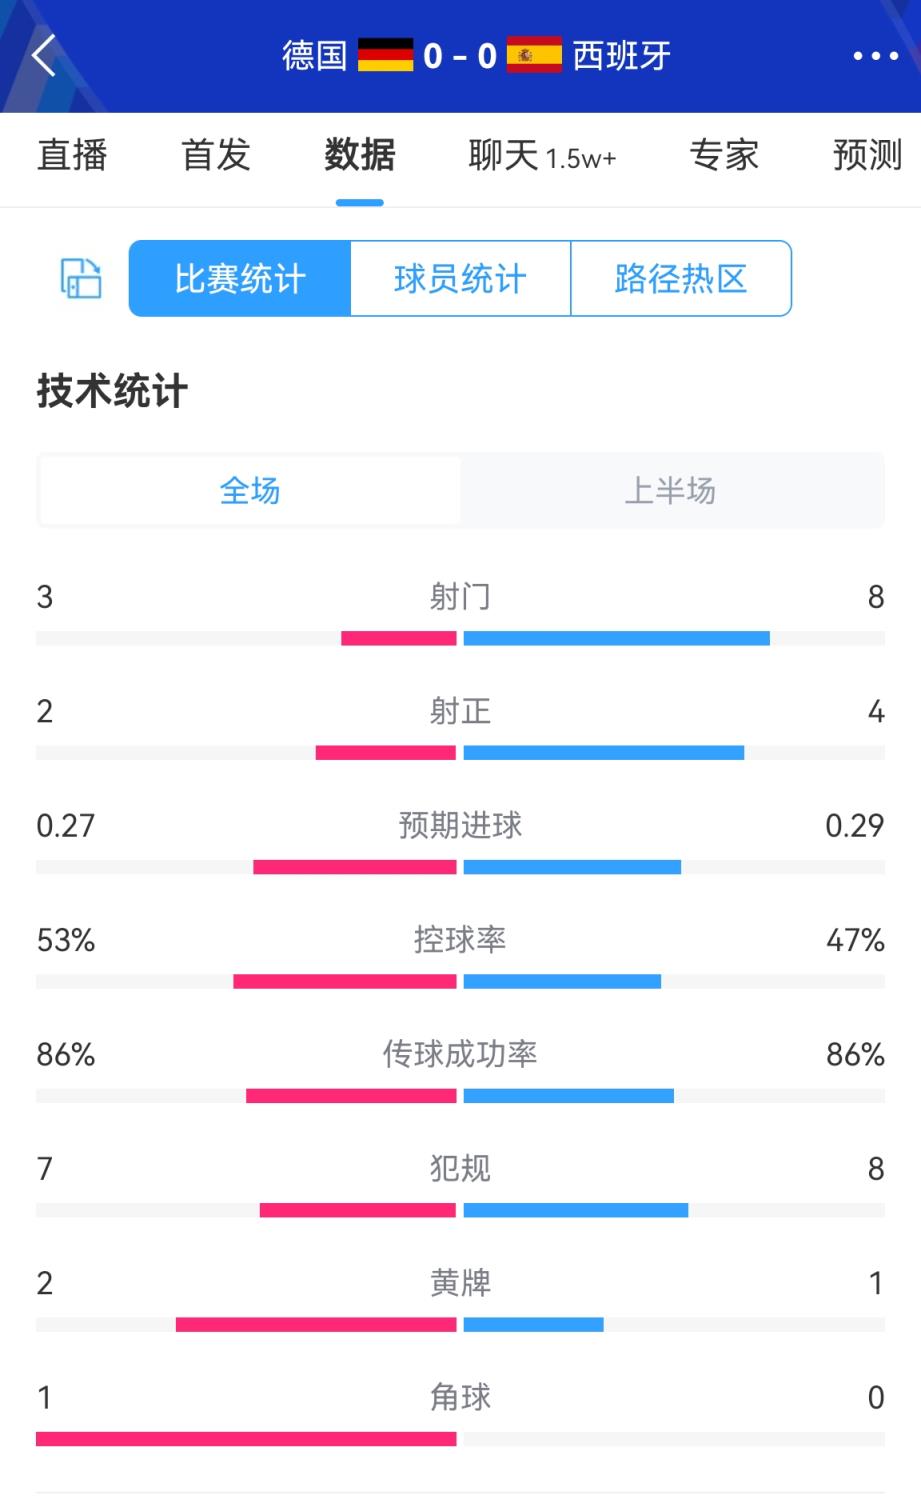Viewport: 921px width, 1499px height.
Task: Select the 比赛统计 segment button
Action: 240,279
